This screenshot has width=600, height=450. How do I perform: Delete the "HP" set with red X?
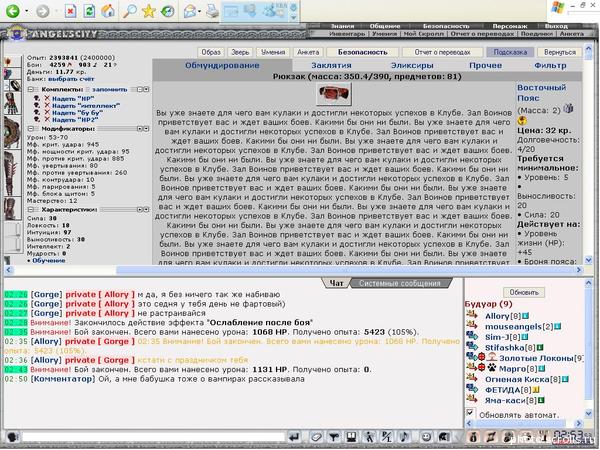pos(47,98)
